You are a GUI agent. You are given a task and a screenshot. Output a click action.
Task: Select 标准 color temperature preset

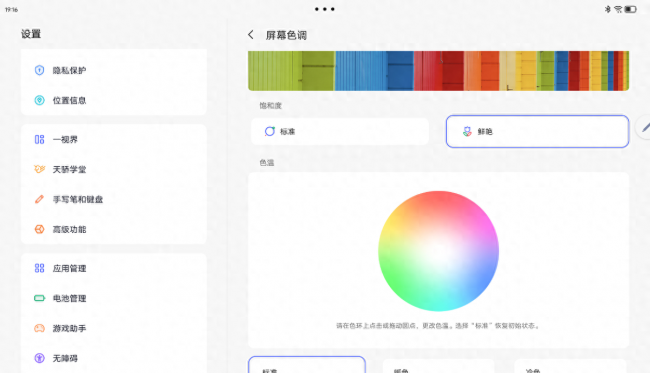pyautogui.click(x=307, y=365)
